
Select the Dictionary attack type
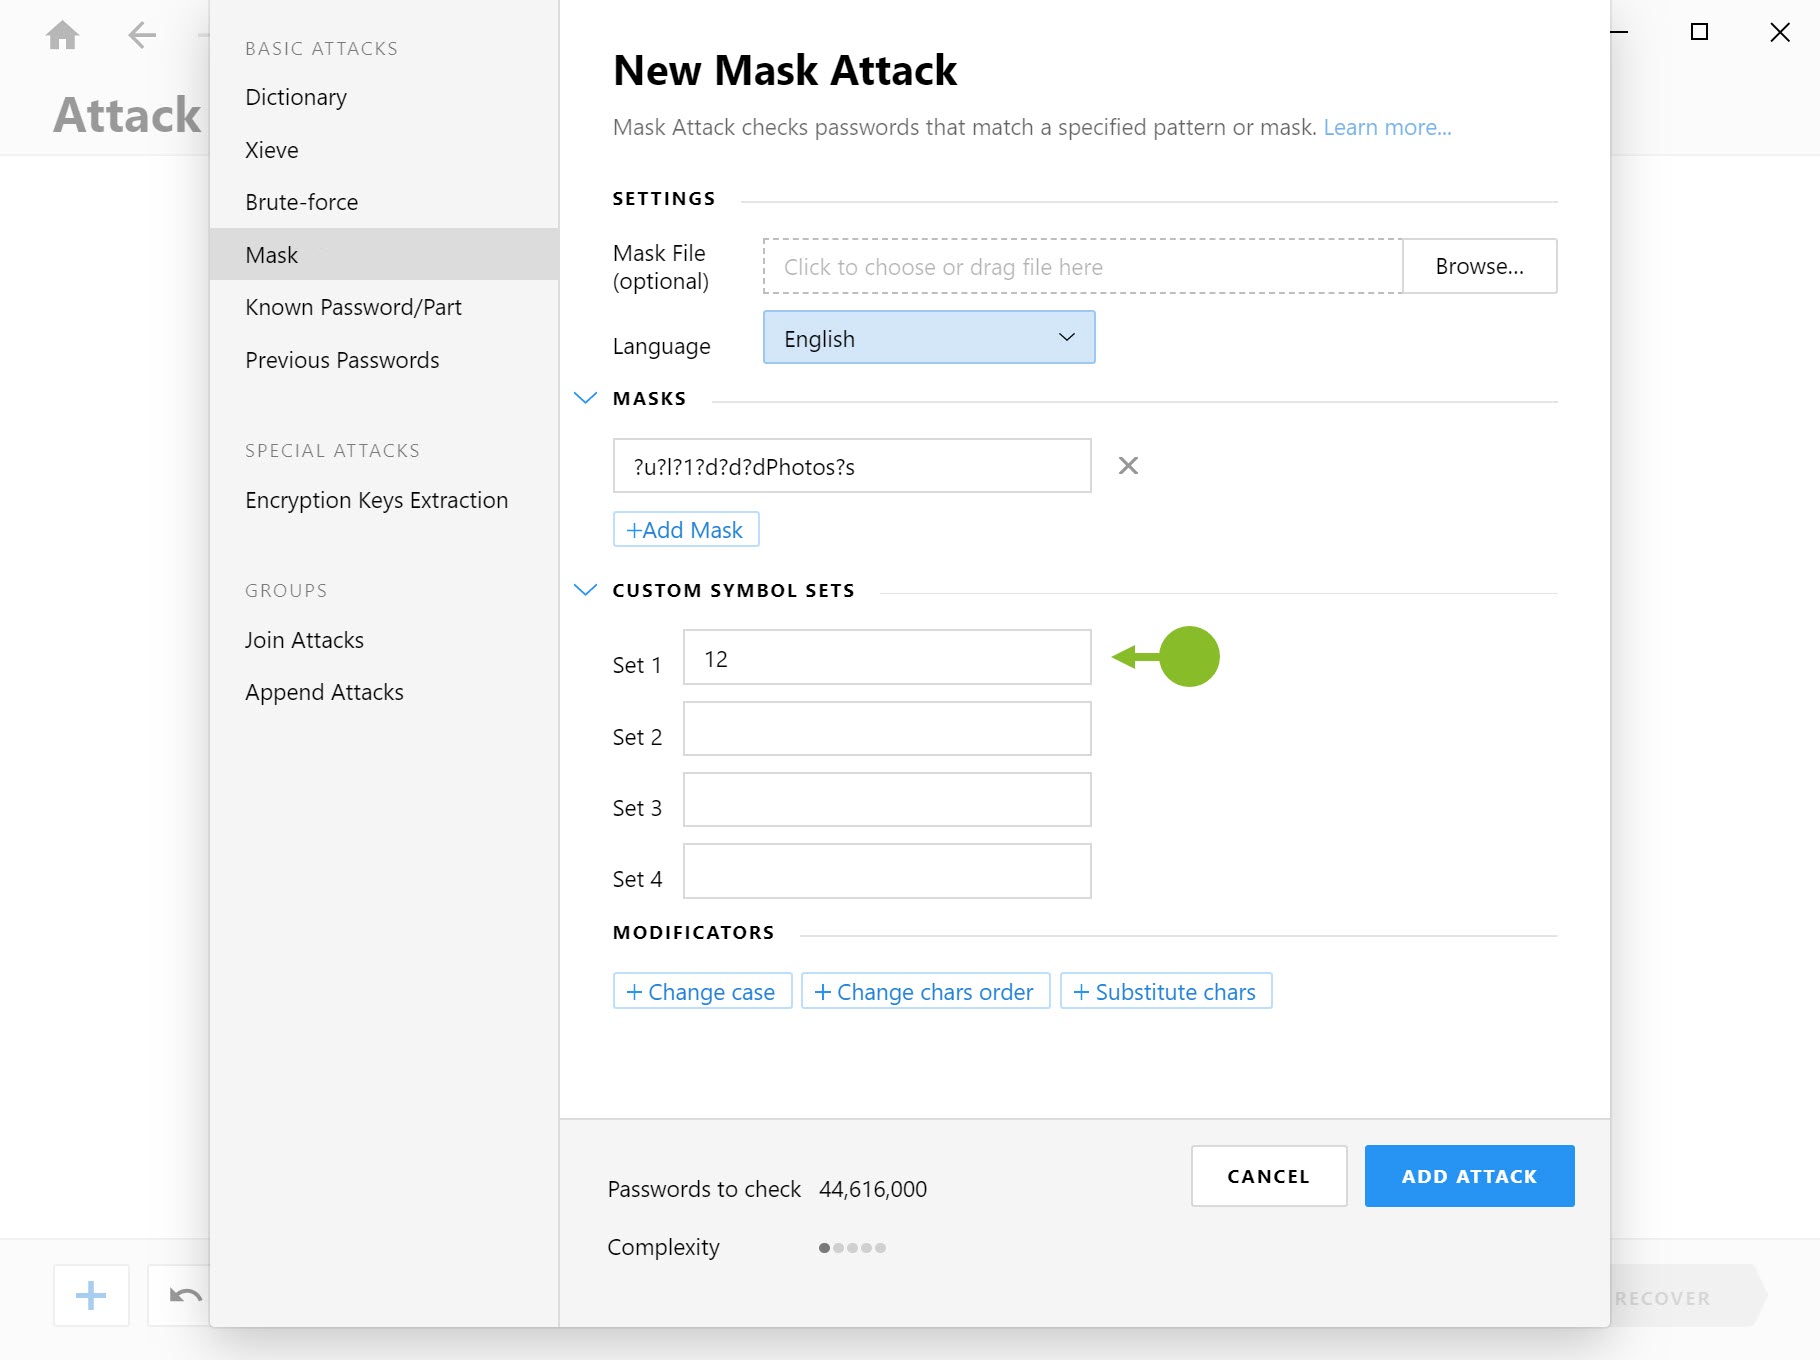pos(295,97)
